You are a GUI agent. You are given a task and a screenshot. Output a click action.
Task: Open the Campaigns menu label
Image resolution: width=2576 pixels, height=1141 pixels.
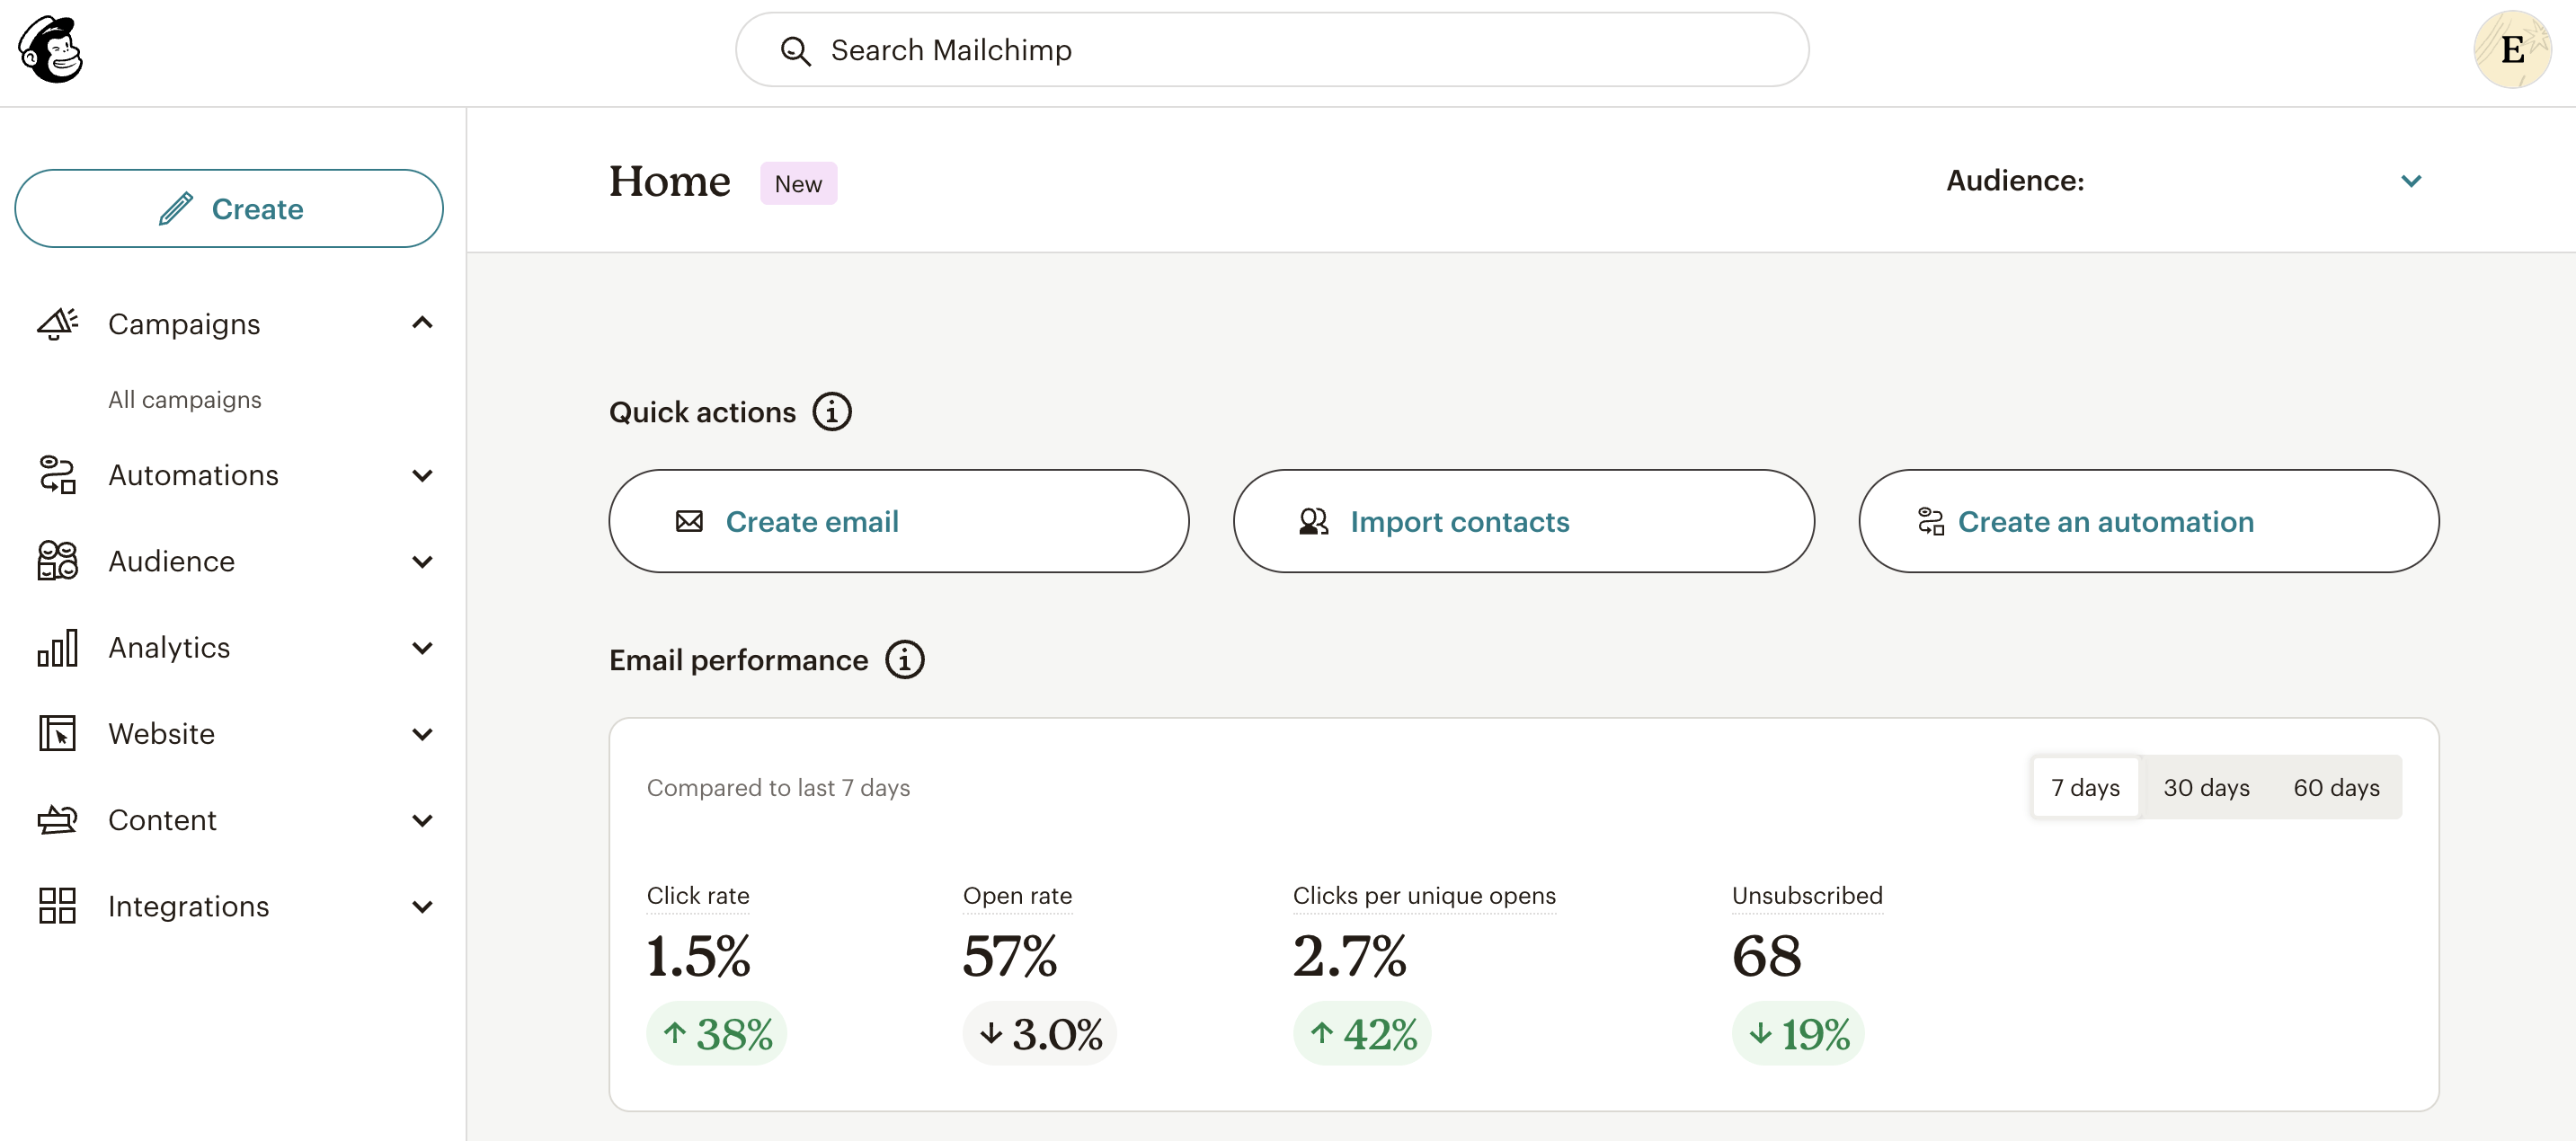[184, 324]
